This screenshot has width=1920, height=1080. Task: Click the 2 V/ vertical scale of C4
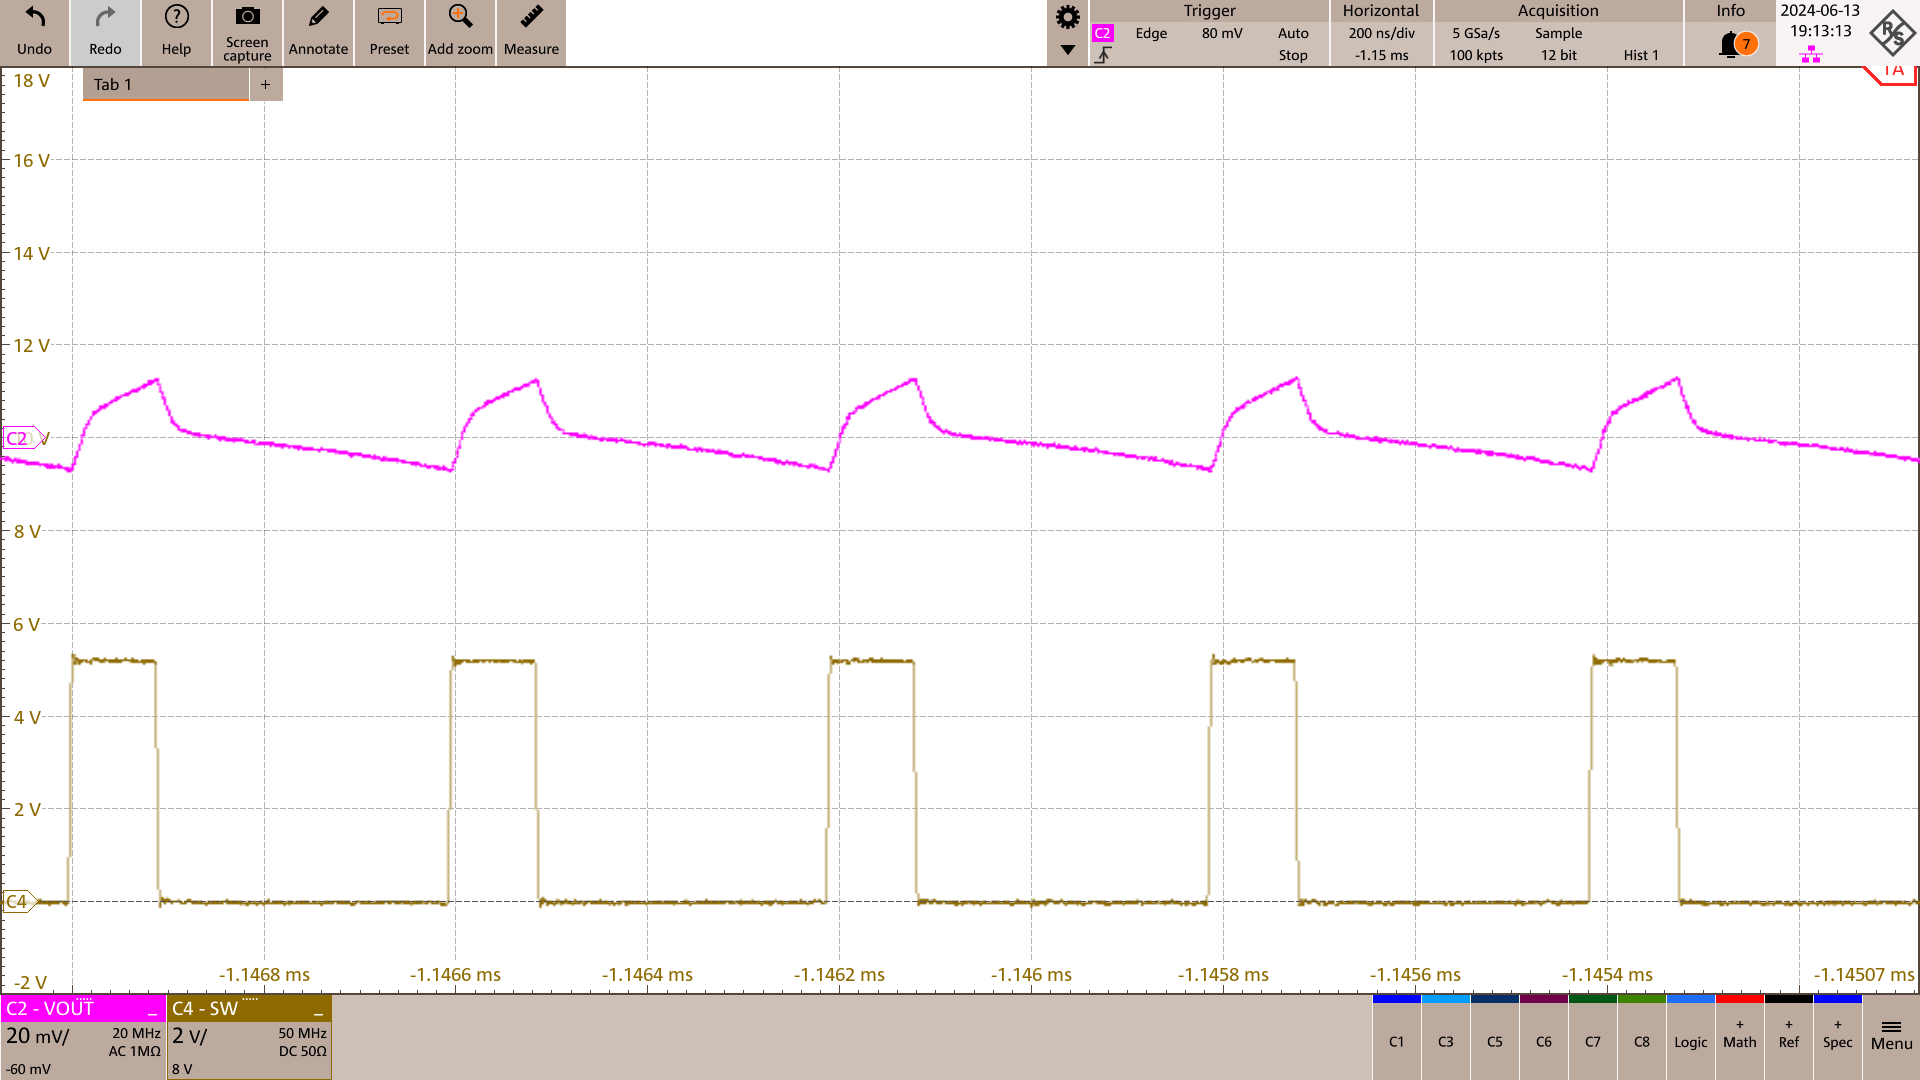(x=190, y=1036)
